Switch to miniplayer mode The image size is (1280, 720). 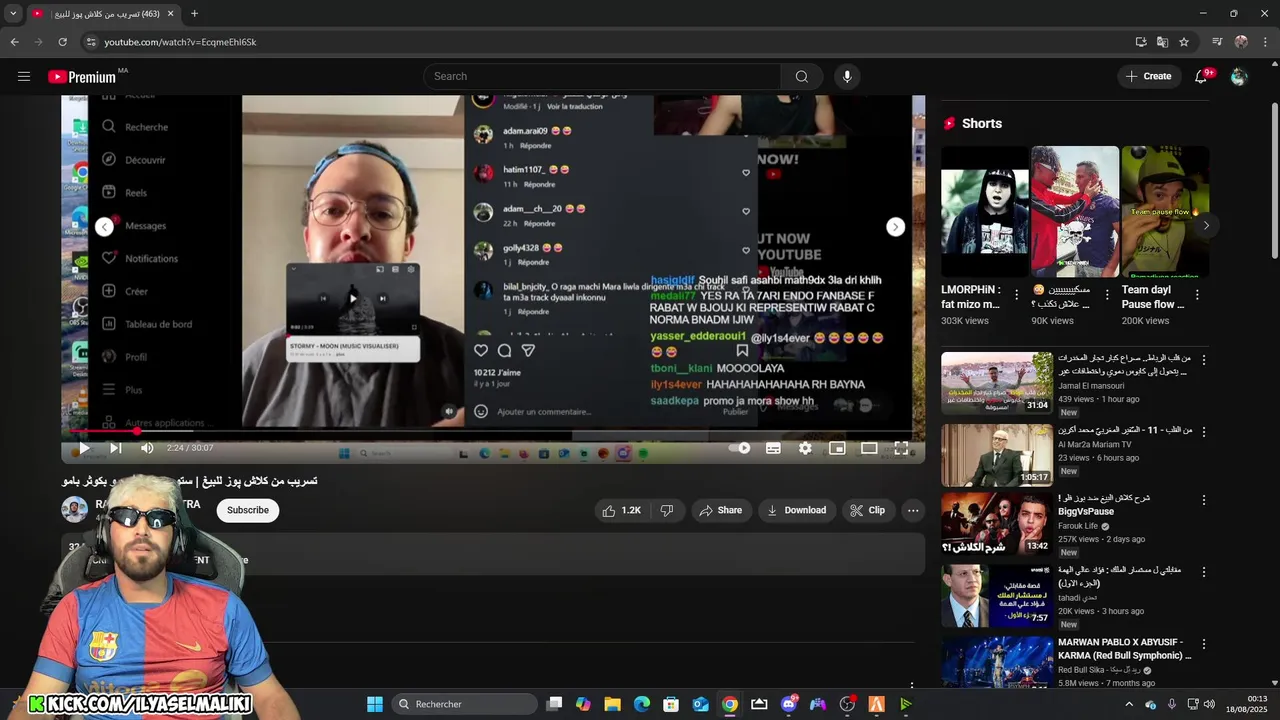[837, 448]
